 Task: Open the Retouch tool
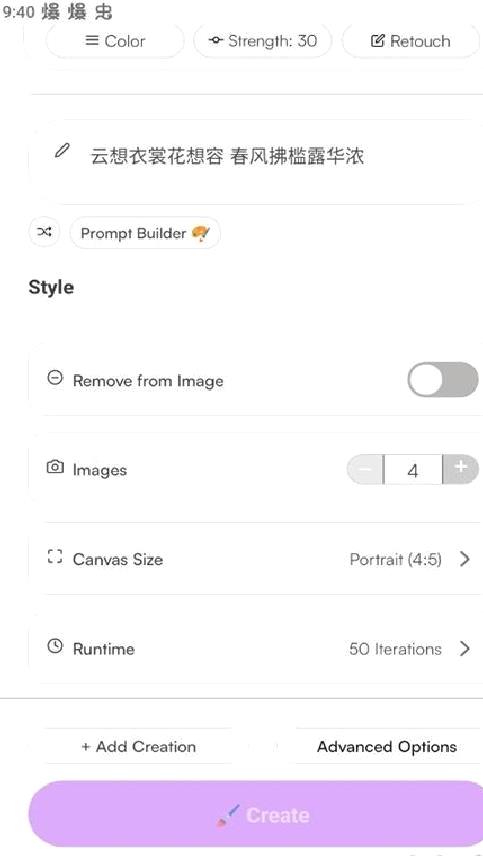[x=411, y=41]
